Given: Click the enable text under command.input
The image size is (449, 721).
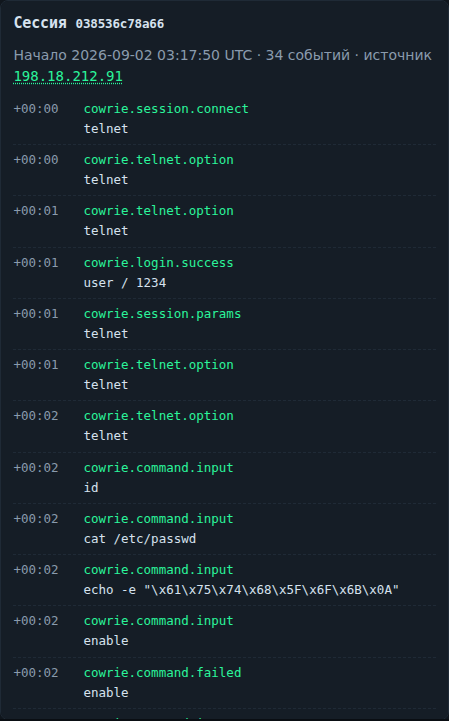Looking at the screenshot, I should coord(106,641).
